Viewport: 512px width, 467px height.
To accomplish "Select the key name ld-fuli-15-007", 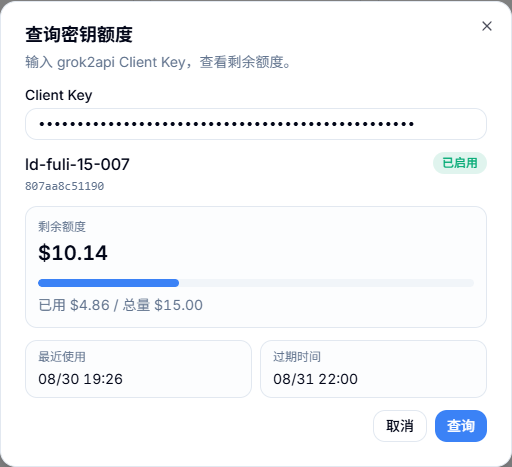I will (x=77, y=164).
